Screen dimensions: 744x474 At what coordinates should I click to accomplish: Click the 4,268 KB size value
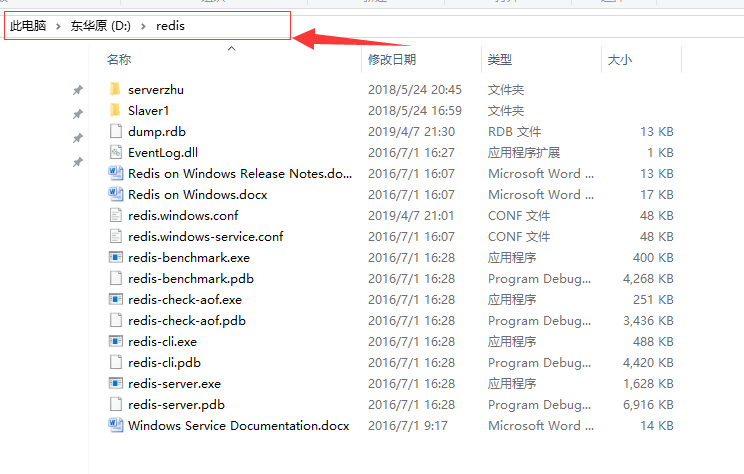tap(648, 279)
